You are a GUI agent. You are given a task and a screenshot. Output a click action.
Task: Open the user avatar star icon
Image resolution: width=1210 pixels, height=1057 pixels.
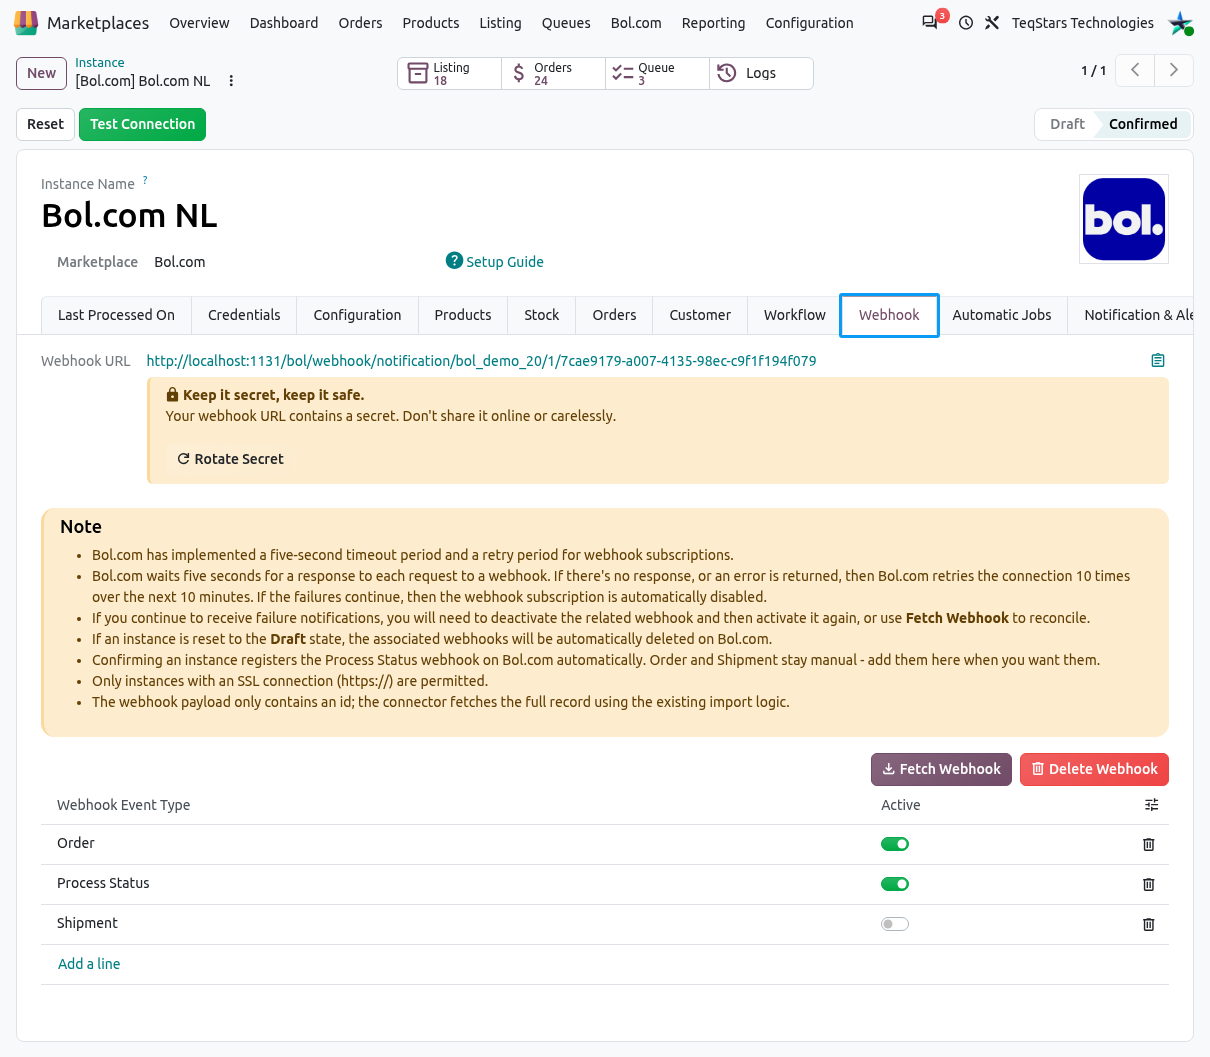pos(1181,22)
